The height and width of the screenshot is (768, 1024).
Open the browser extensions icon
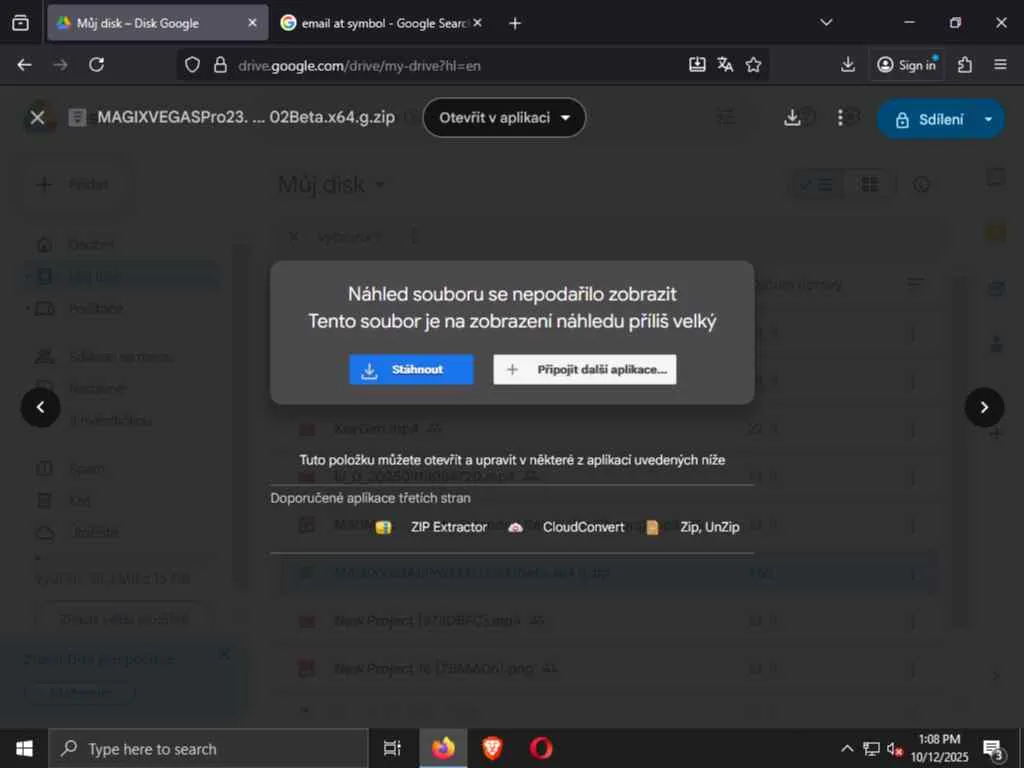(x=965, y=65)
